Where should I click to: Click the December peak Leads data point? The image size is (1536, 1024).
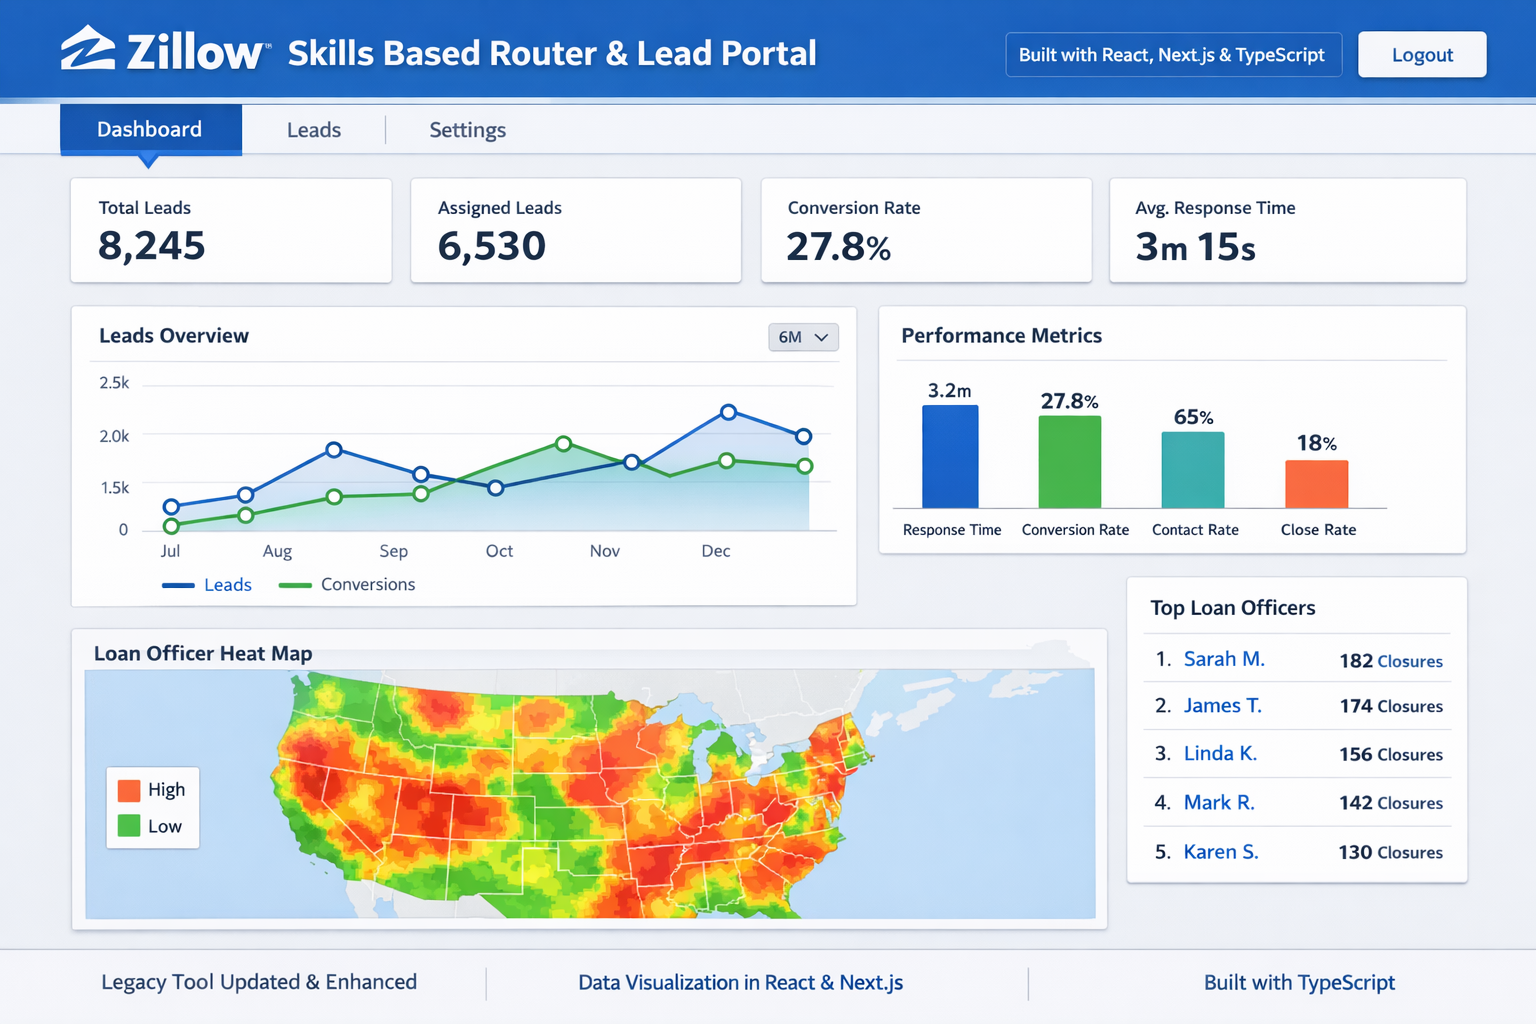[x=729, y=412]
